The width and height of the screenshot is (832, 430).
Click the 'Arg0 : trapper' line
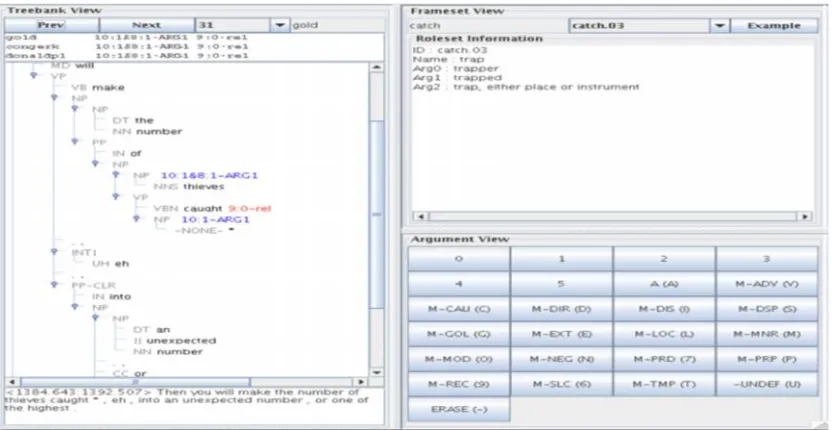(x=455, y=68)
